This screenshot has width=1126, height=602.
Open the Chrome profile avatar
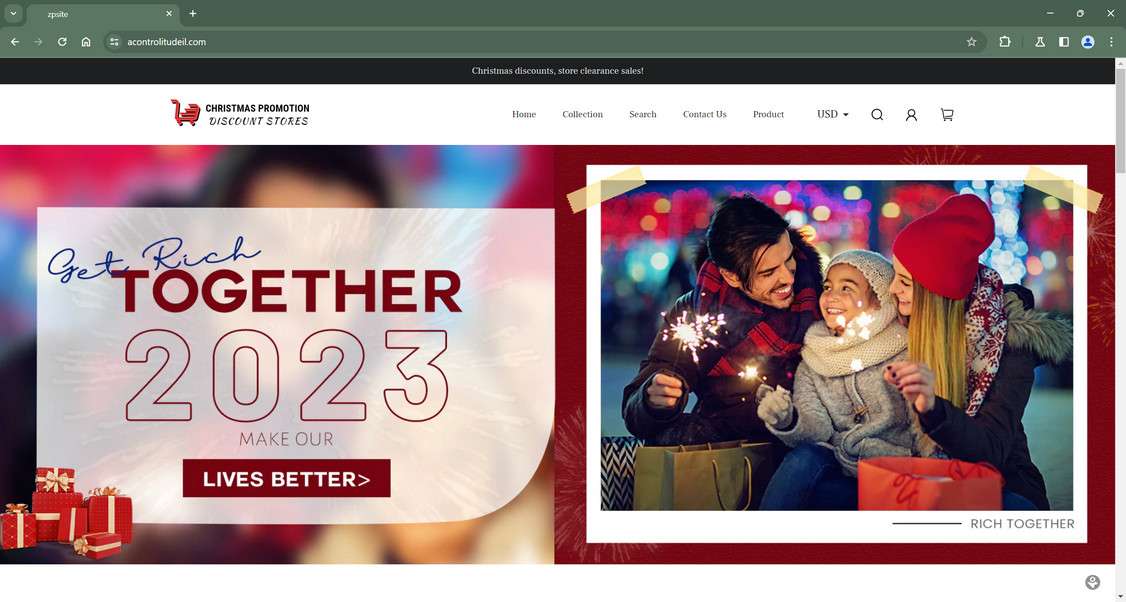1088,42
